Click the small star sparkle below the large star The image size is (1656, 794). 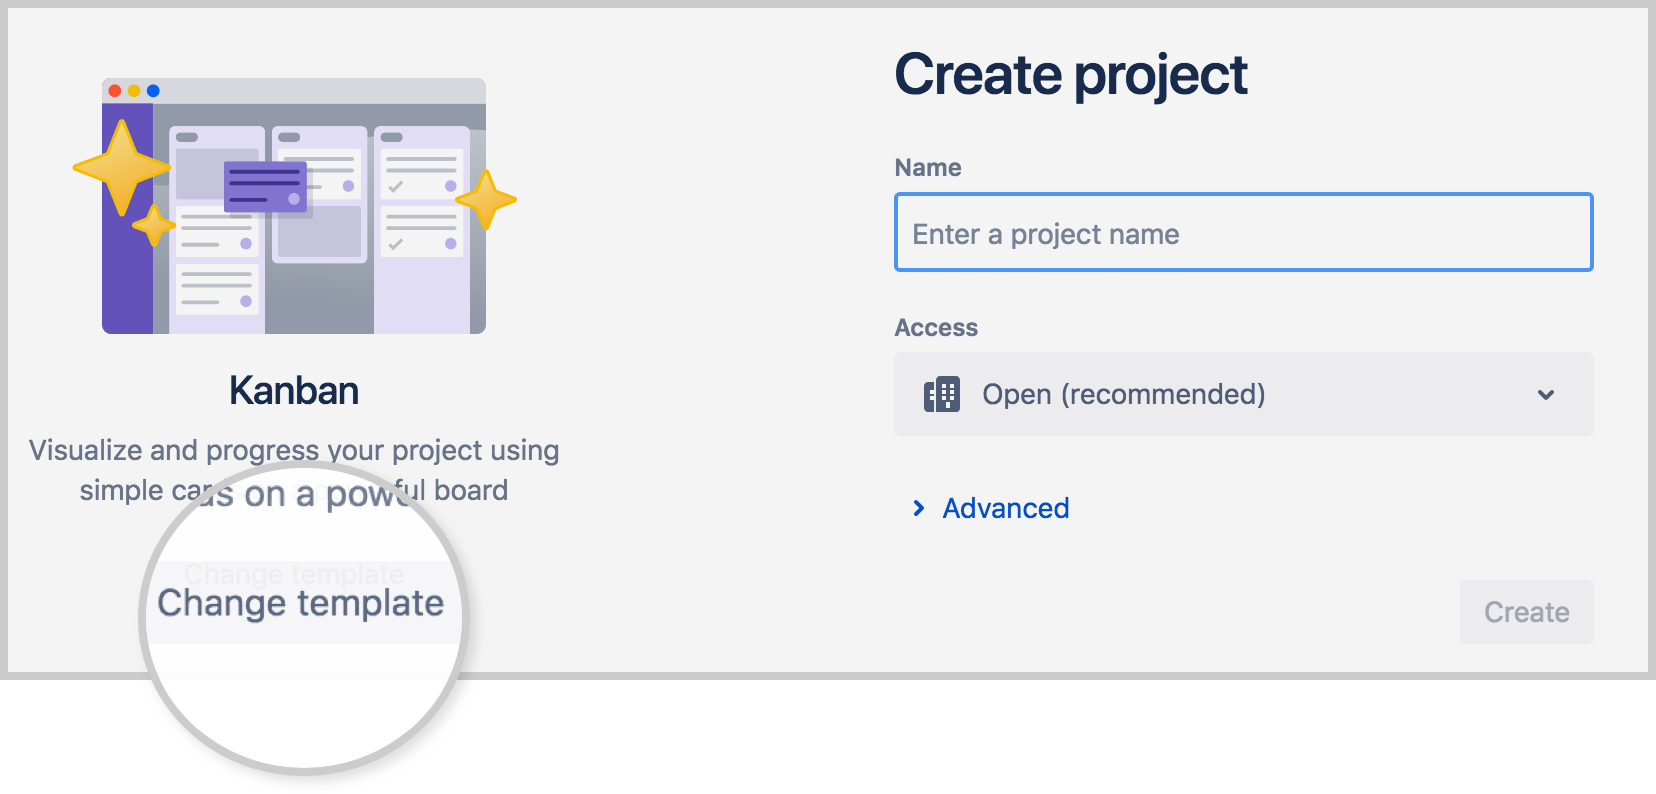click(x=156, y=227)
